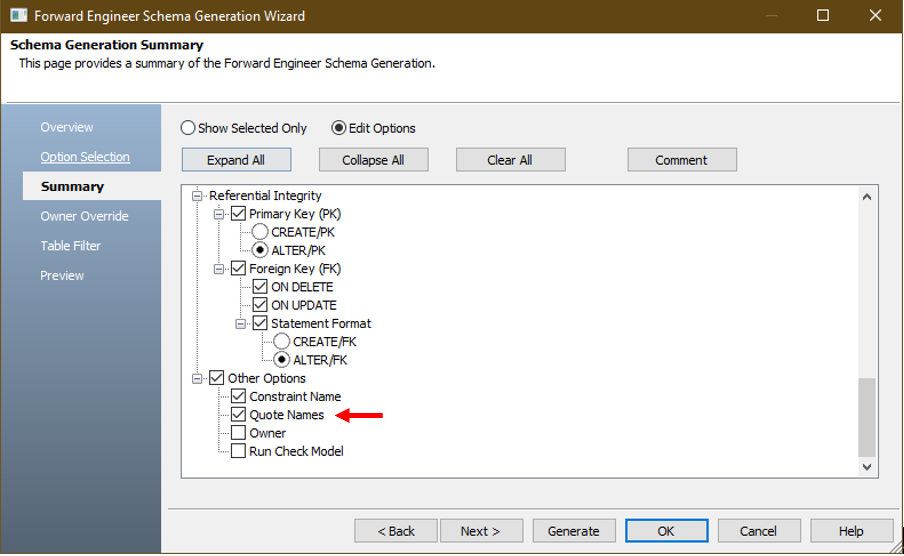904x556 pixels.
Task: Select the CREATE/PK radio button
Action: (260, 232)
